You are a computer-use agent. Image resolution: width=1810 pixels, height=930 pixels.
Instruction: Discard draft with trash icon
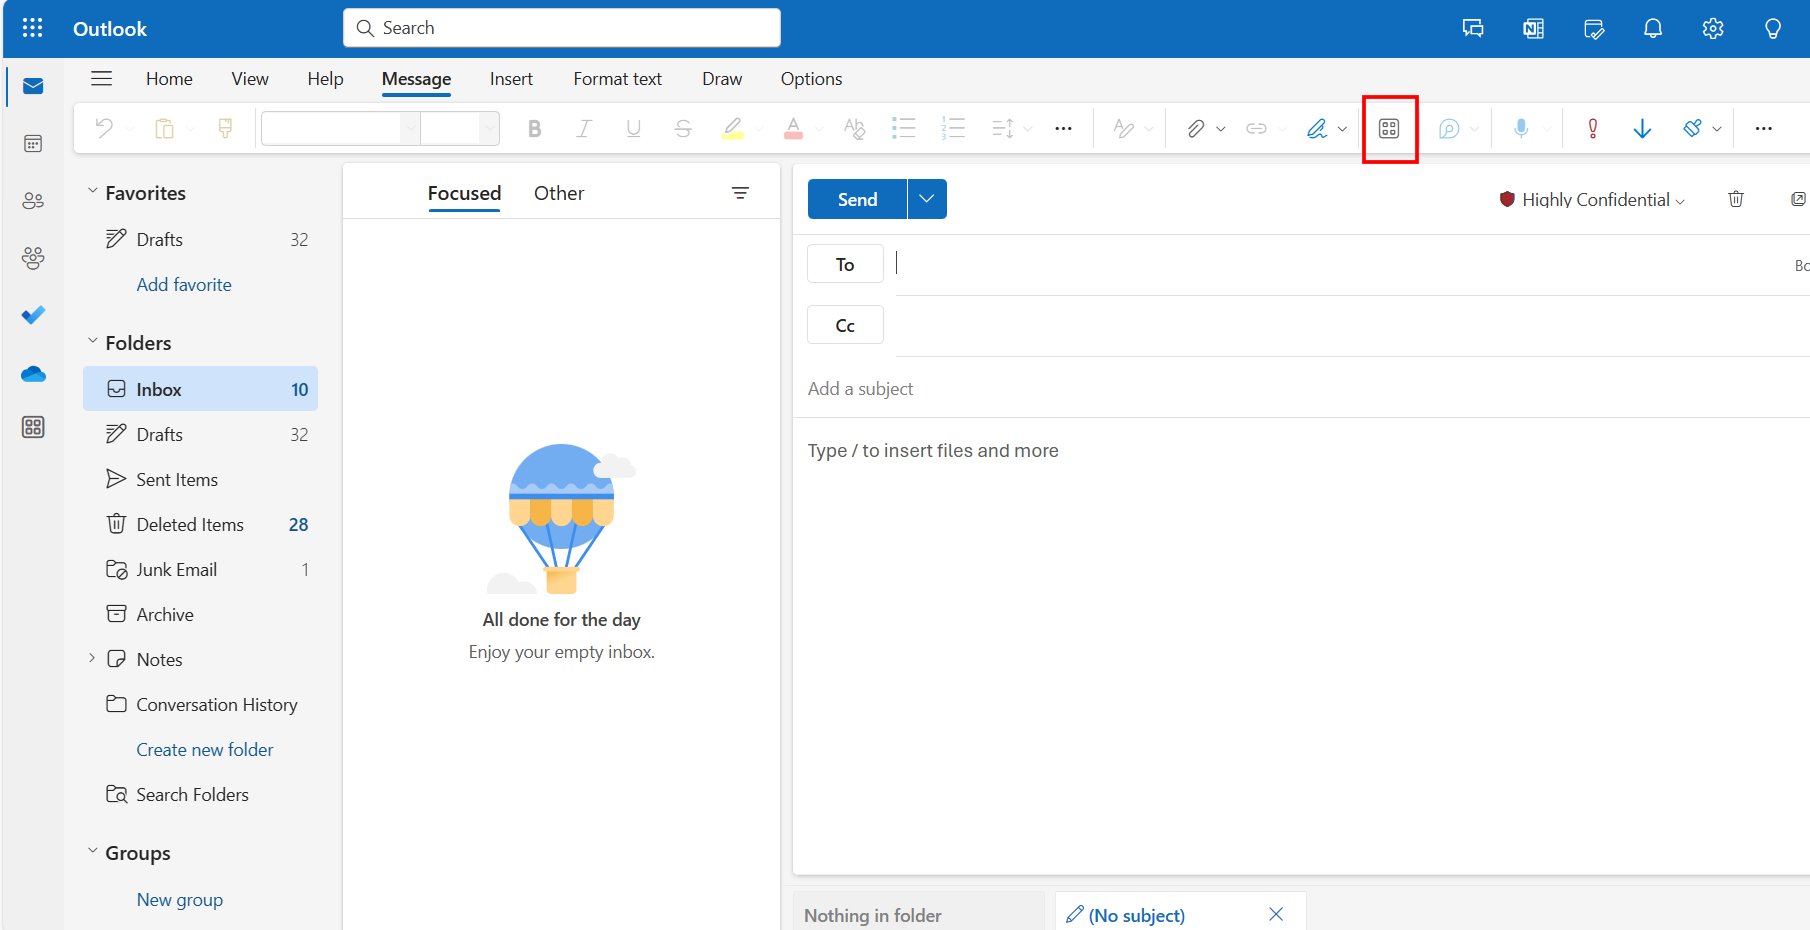1736,199
